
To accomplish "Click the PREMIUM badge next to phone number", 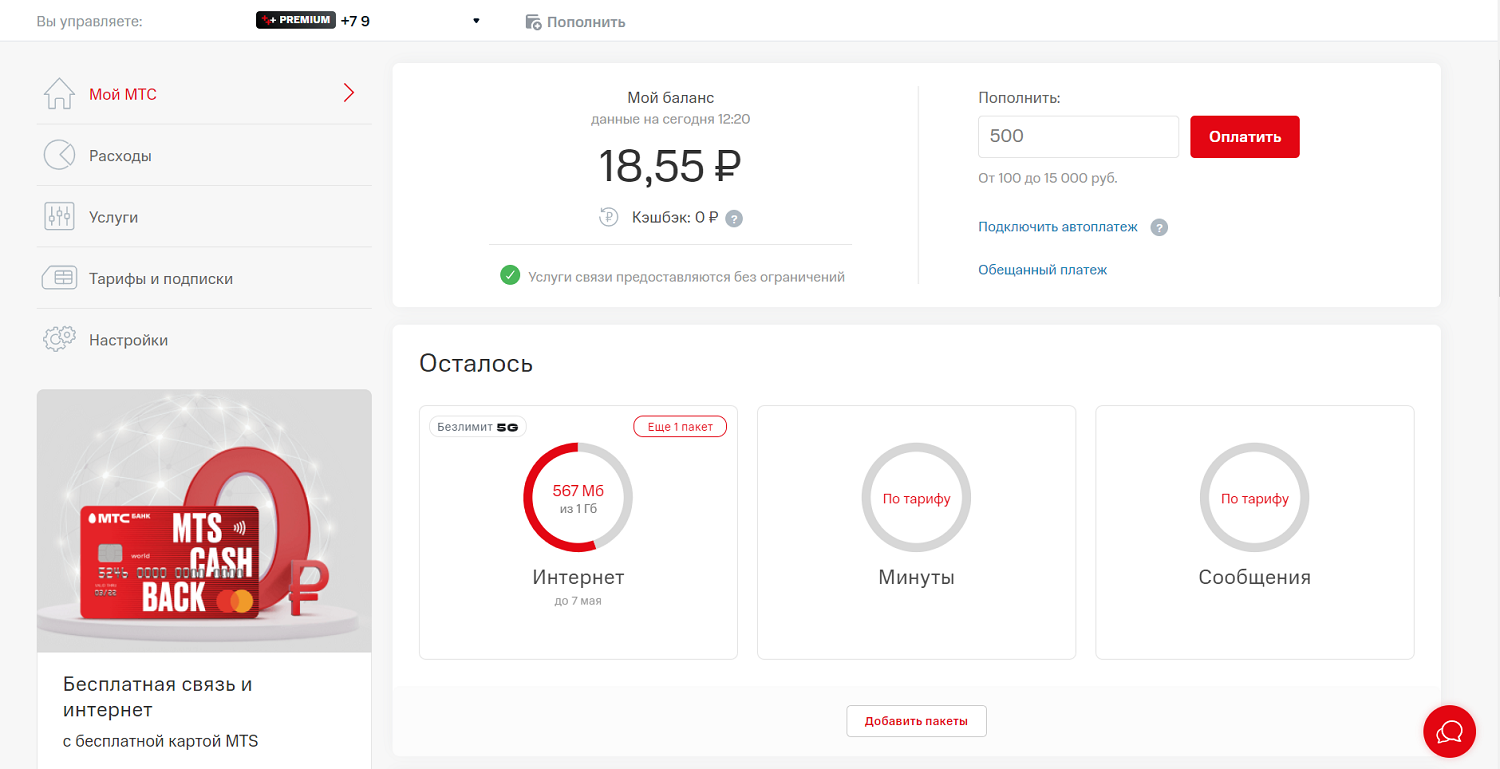I will 296,20.
